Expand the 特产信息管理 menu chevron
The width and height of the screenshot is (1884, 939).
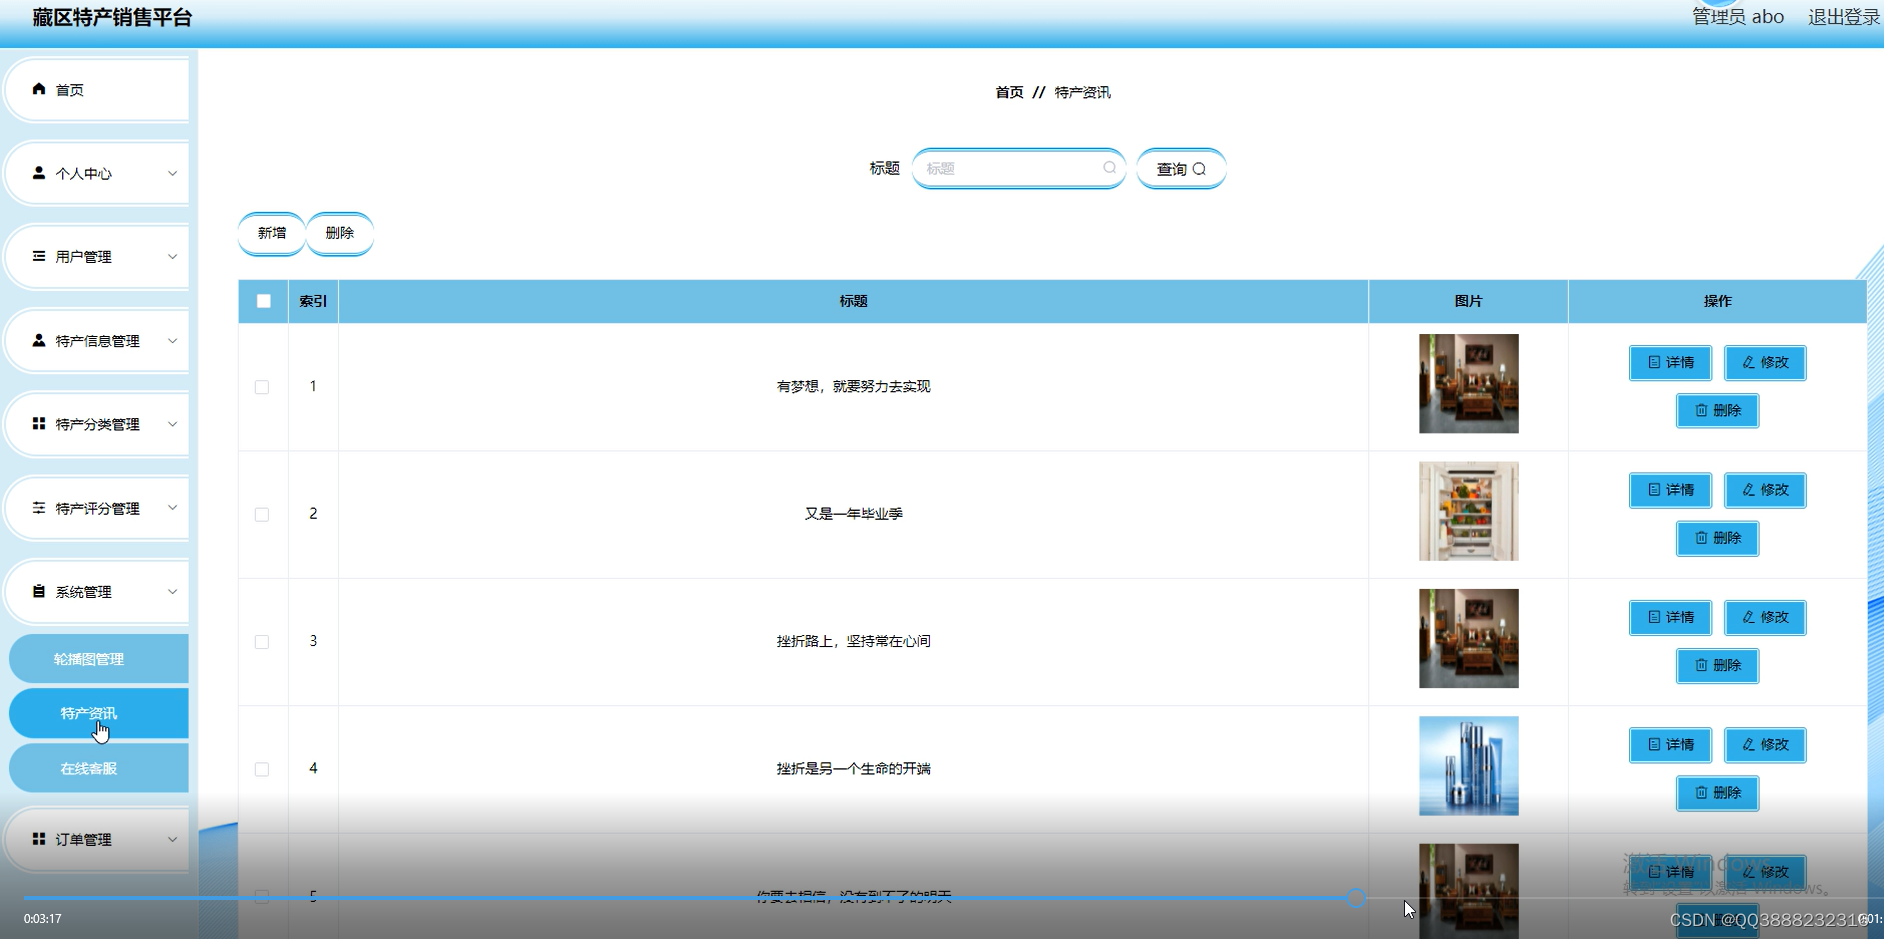[172, 341]
